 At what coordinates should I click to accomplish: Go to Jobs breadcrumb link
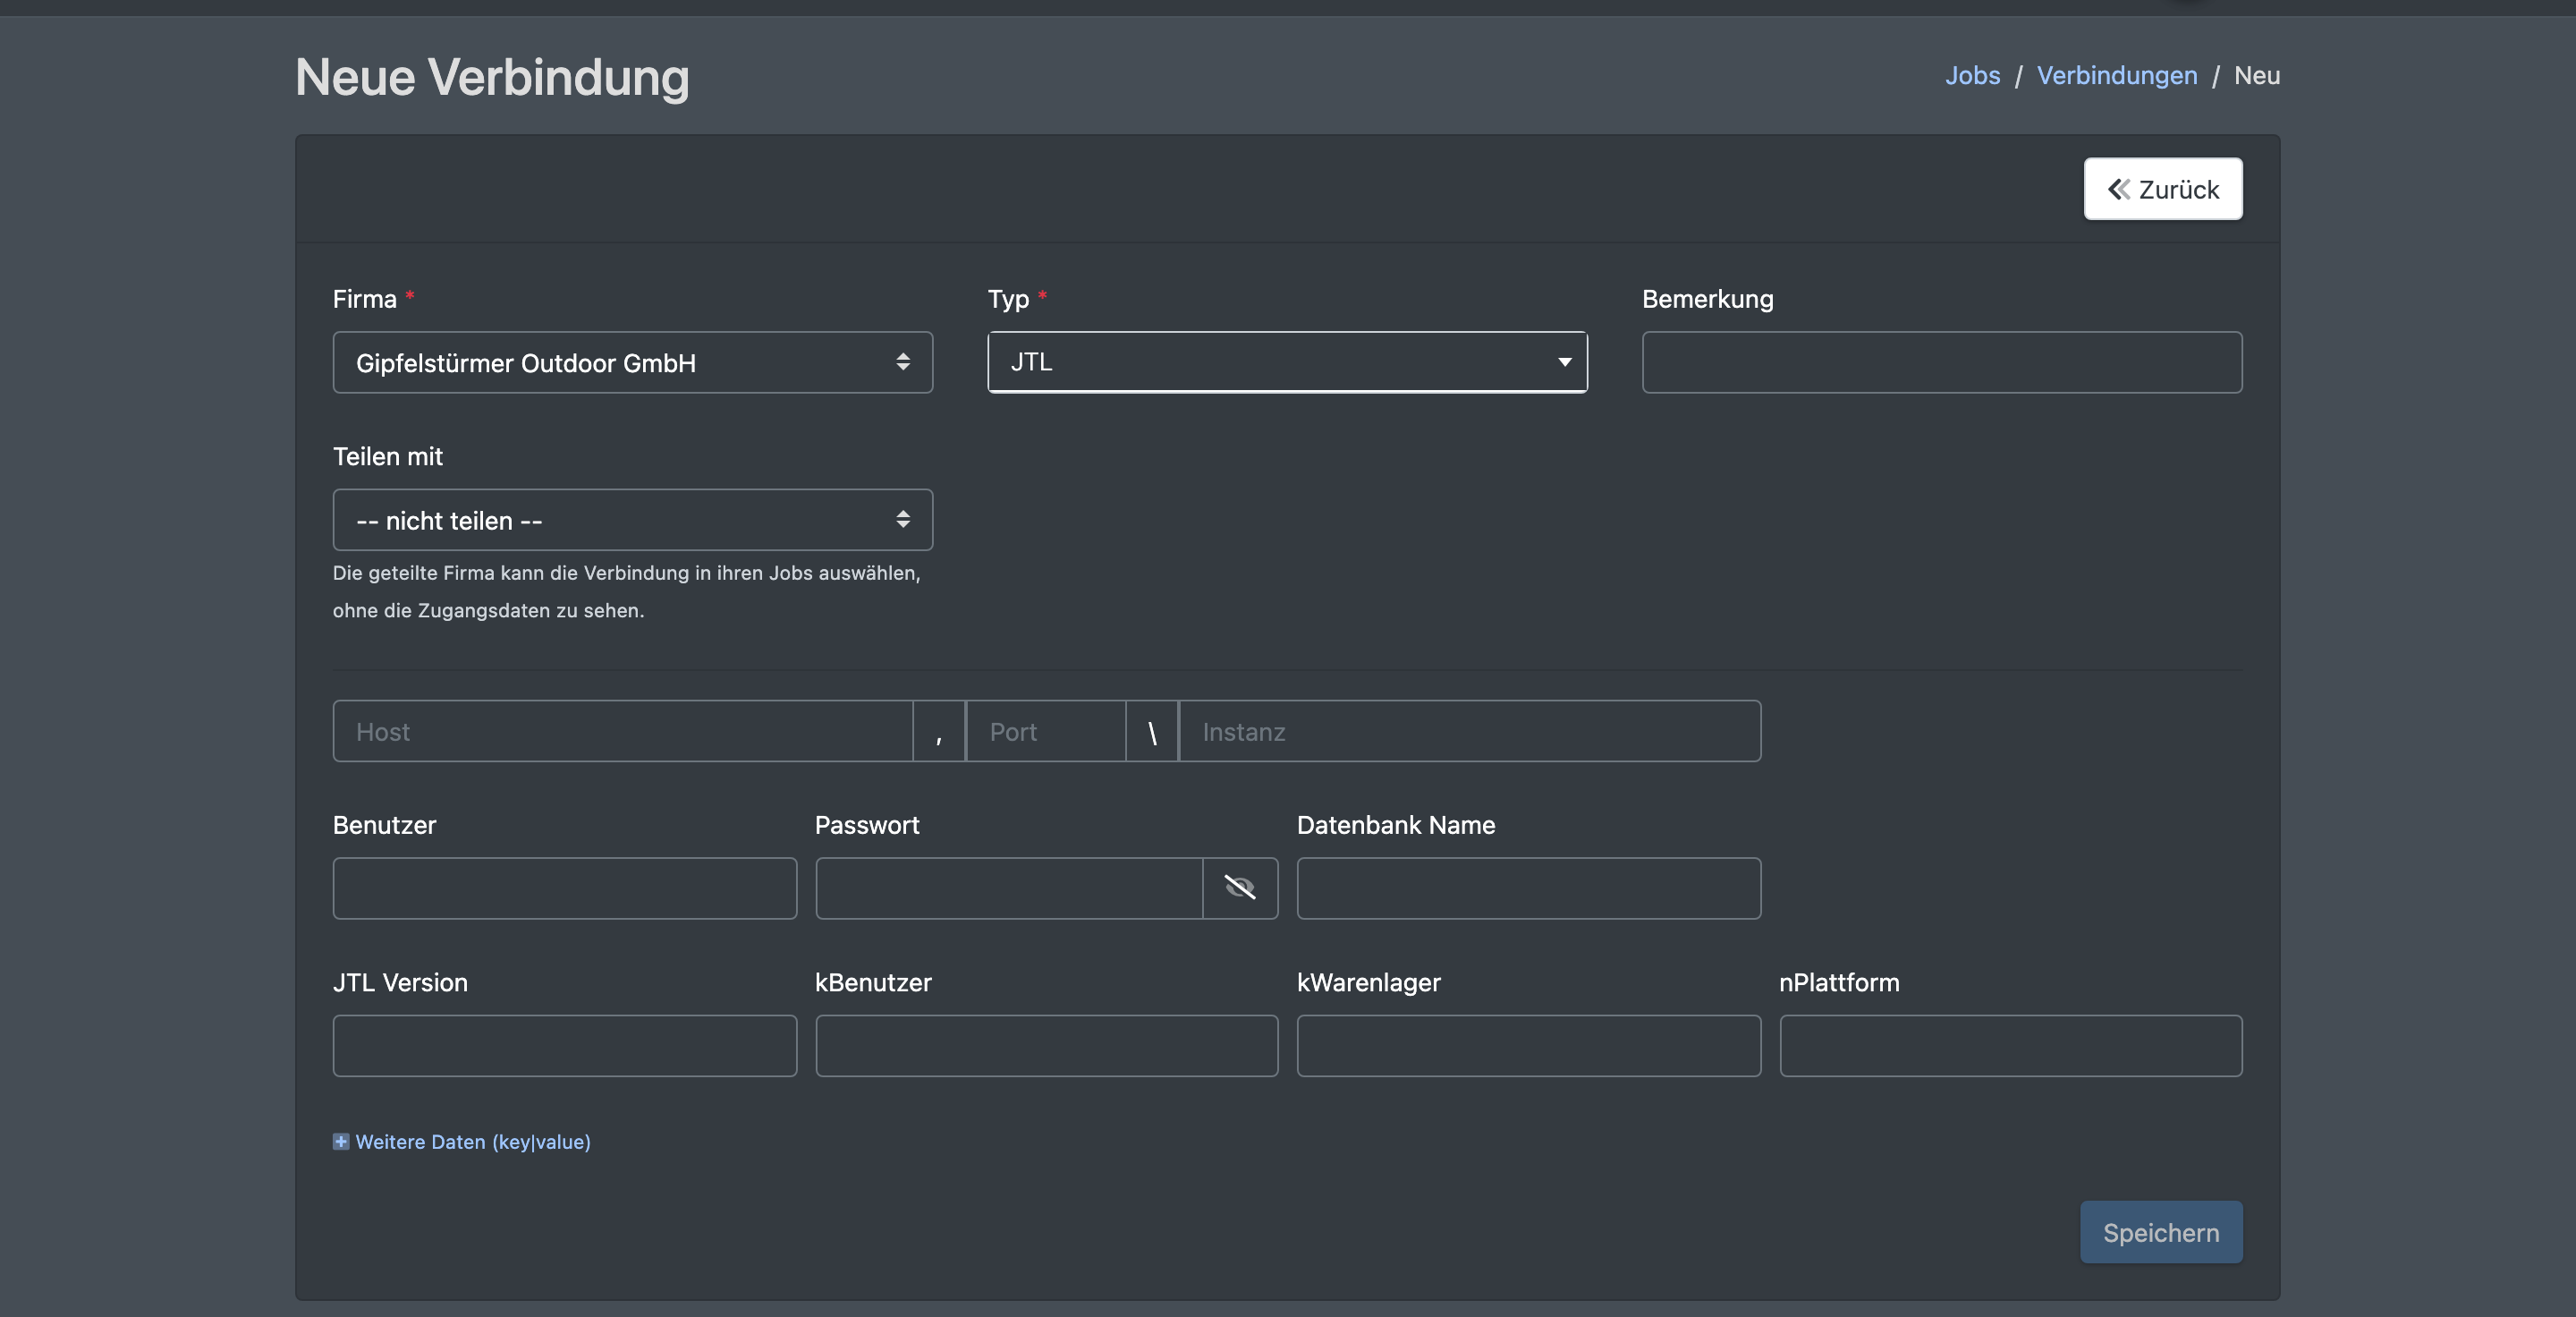(1972, 75)
